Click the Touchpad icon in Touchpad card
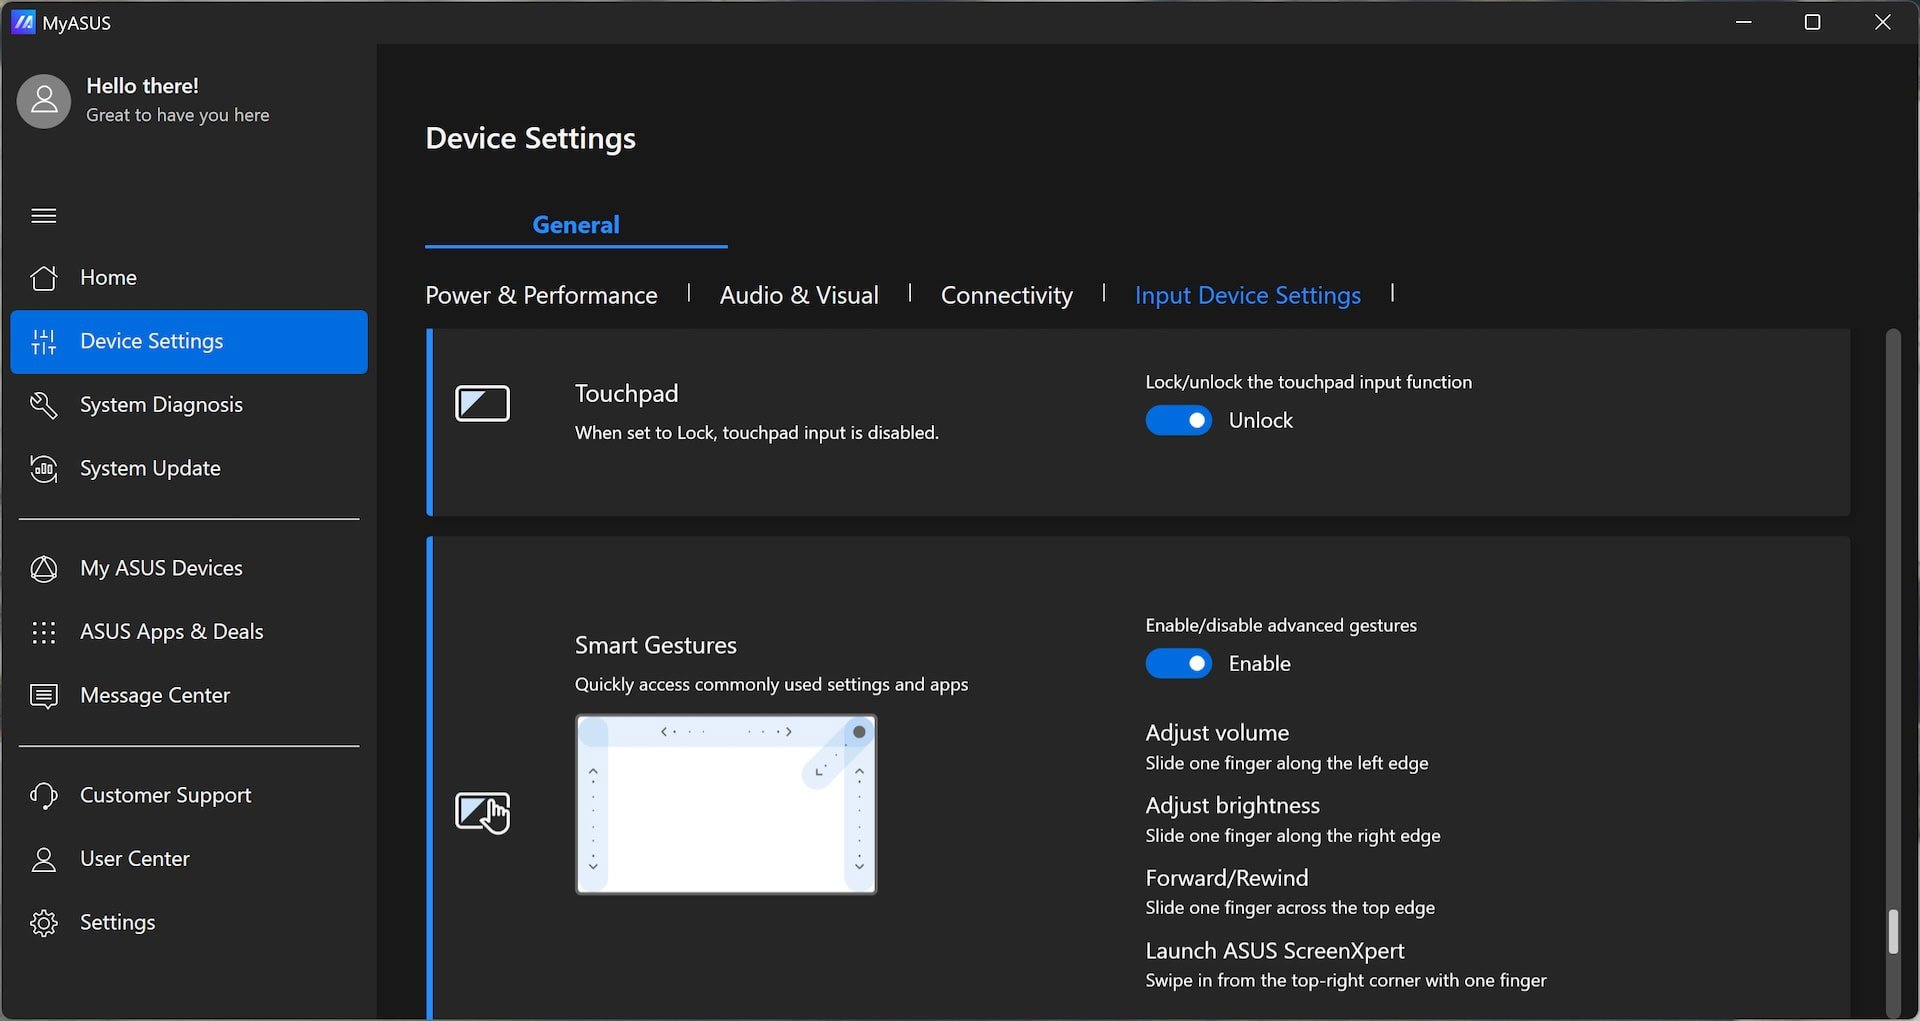 coord(482,404)
